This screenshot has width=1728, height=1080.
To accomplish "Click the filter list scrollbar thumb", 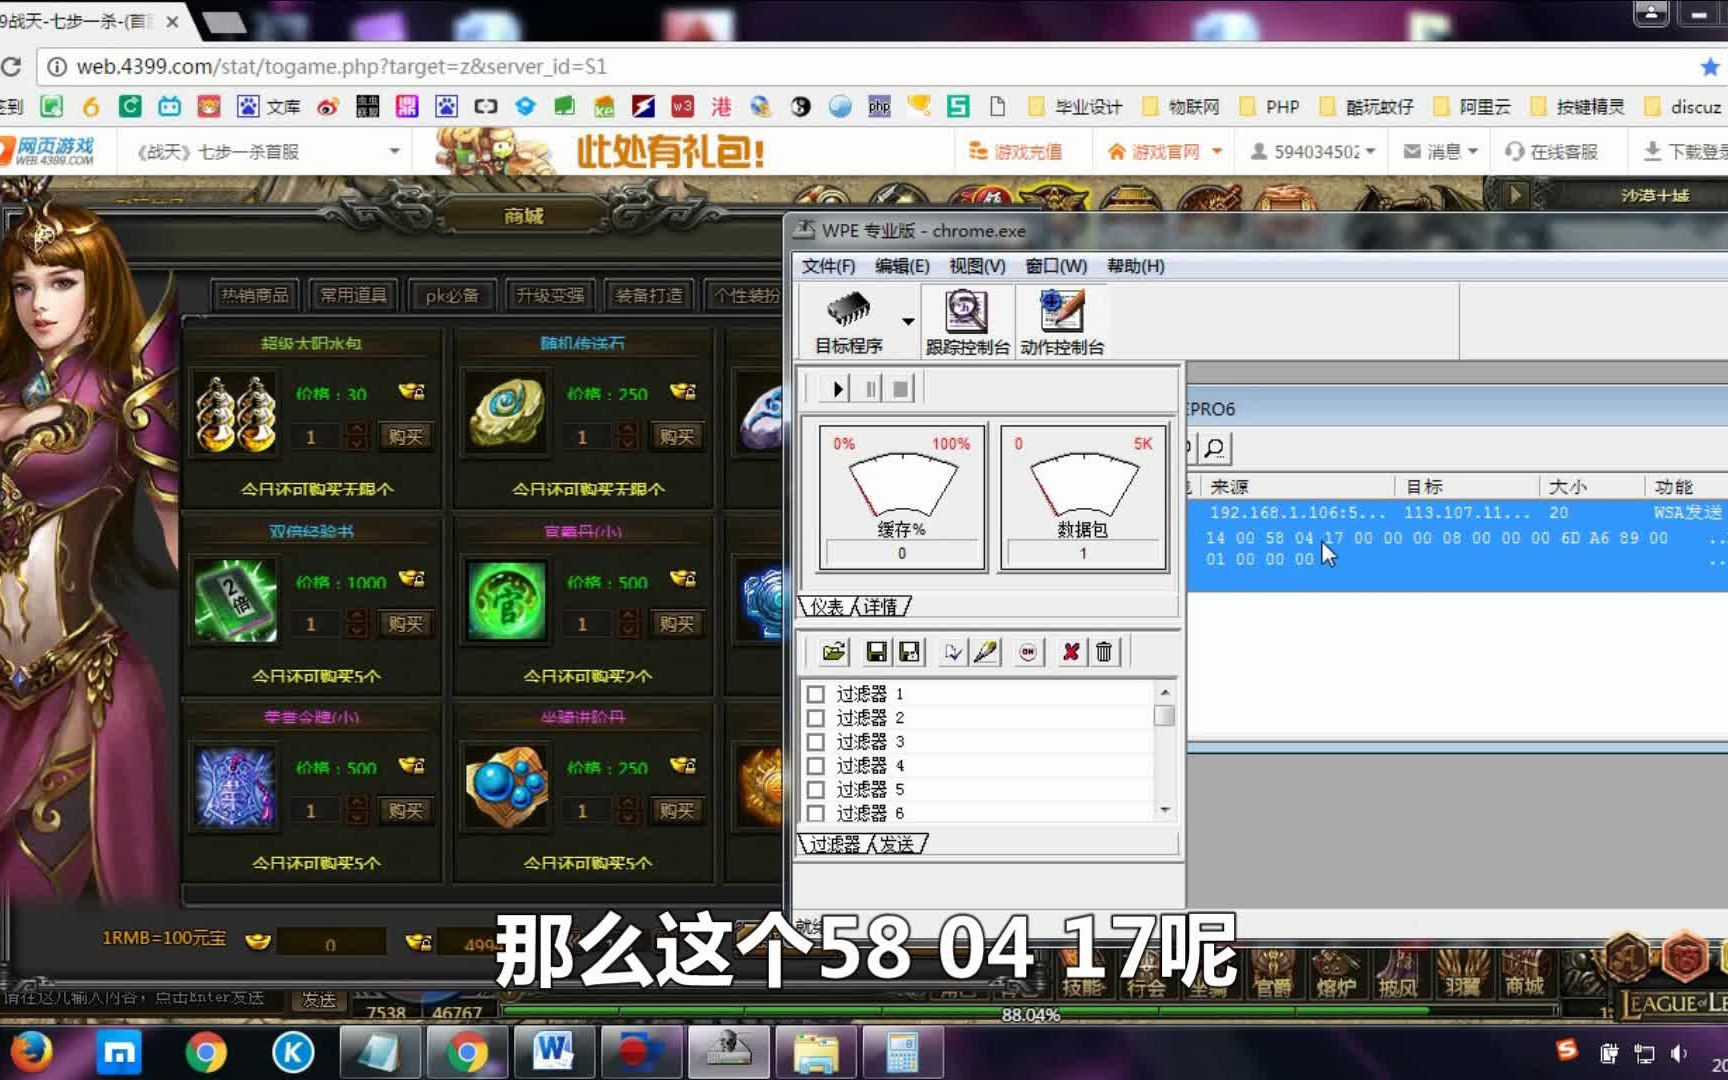I will (1164, 716).
